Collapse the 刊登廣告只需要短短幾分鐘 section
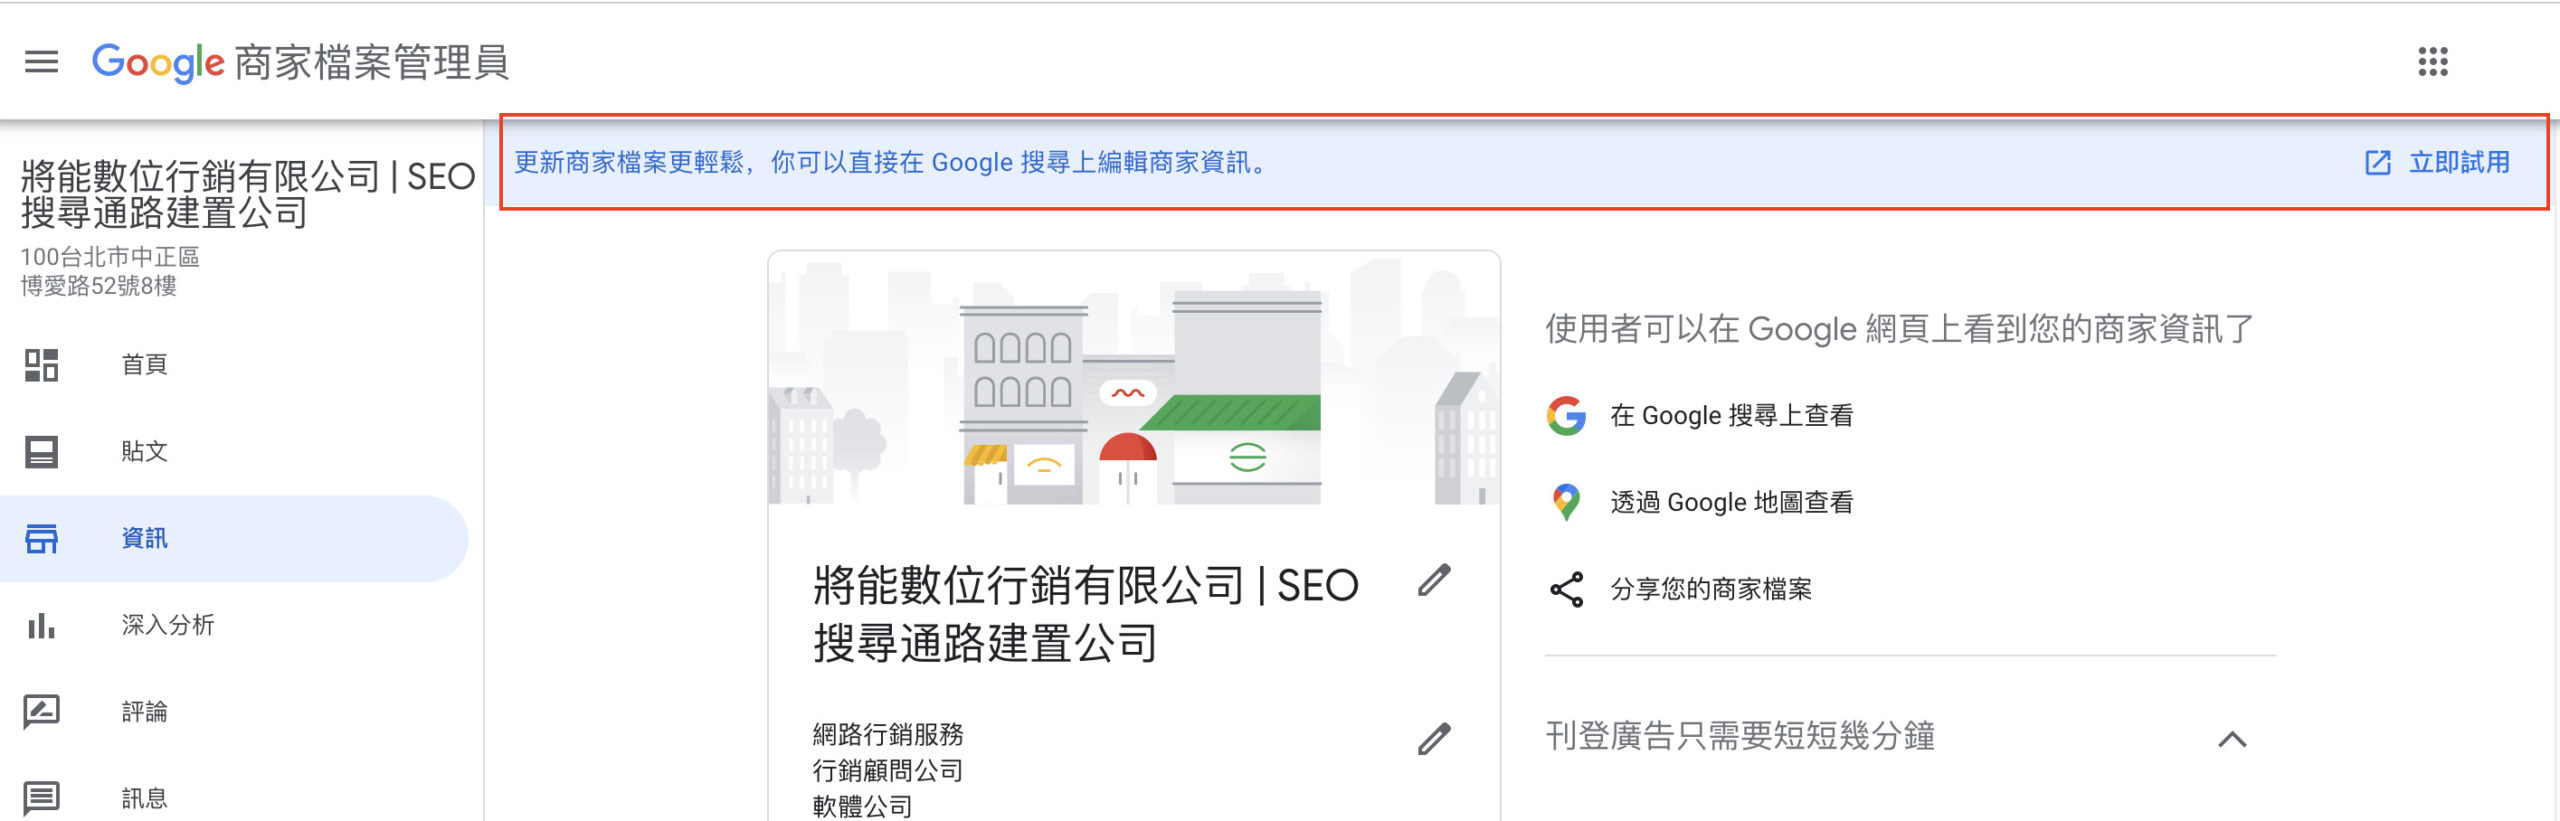Screen dimensions: 2560x821 point(2232,739)
